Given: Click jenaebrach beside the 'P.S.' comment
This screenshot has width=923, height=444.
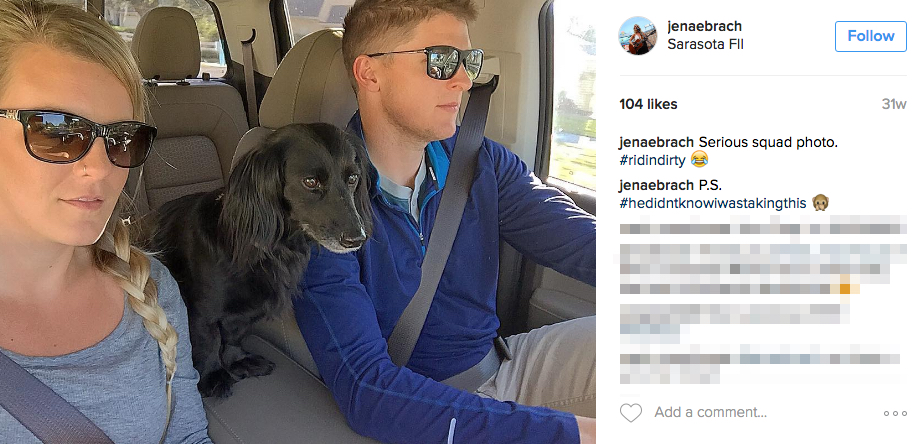Looking at the screenshot, I should [x=656, y=186].
